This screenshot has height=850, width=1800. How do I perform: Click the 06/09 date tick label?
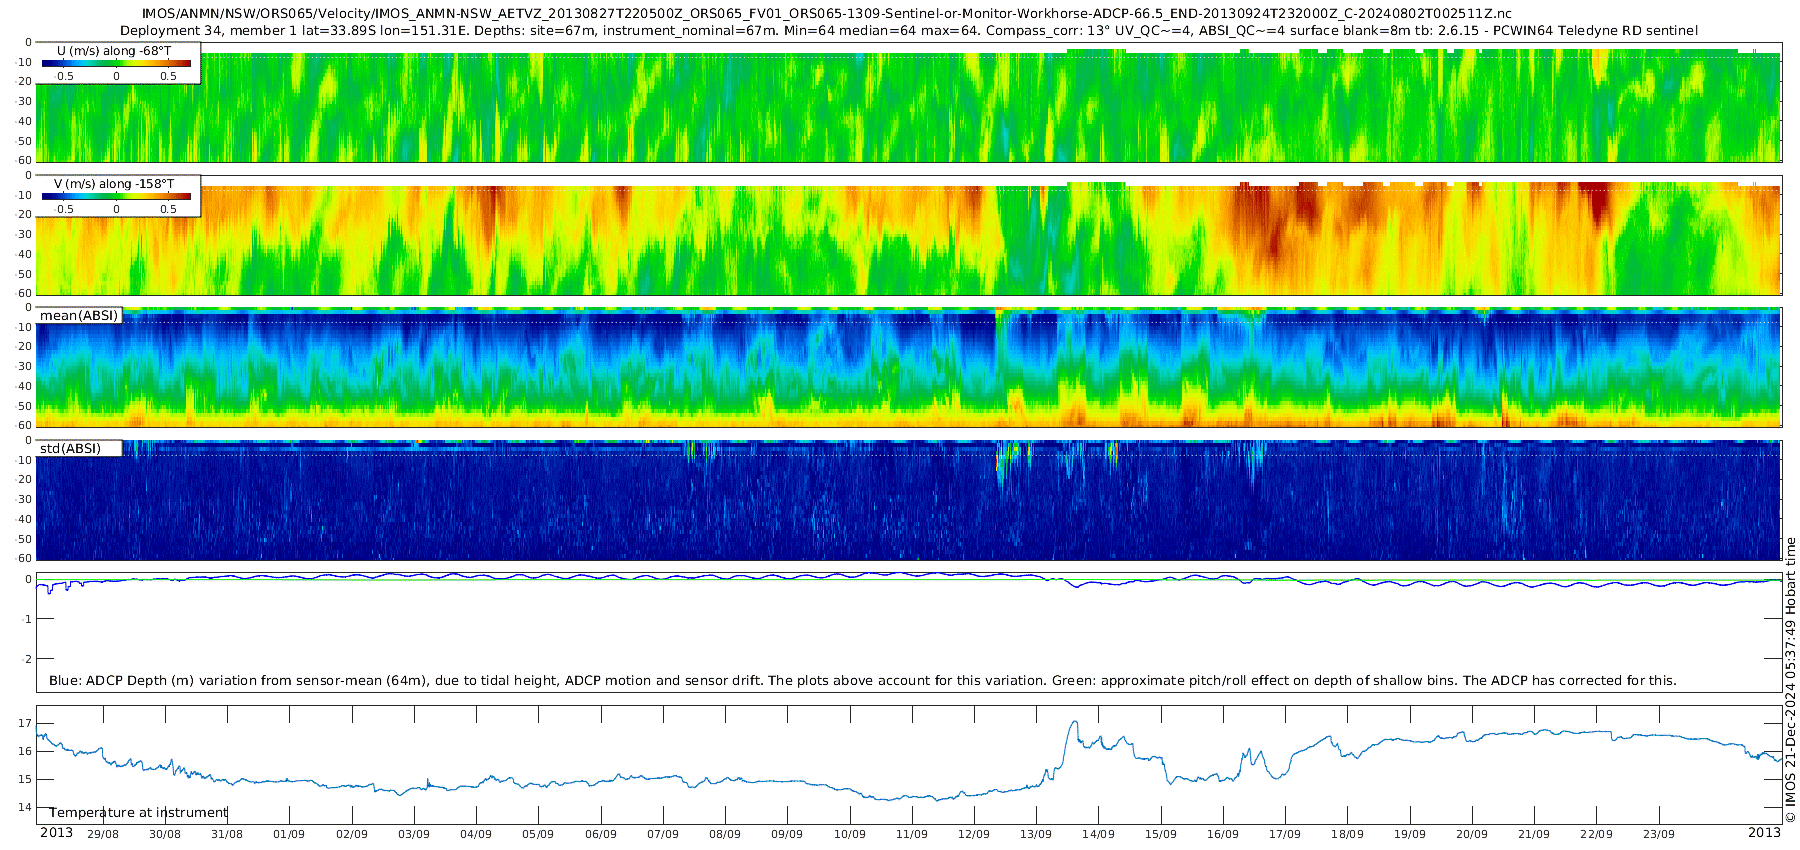coord(601,834)
